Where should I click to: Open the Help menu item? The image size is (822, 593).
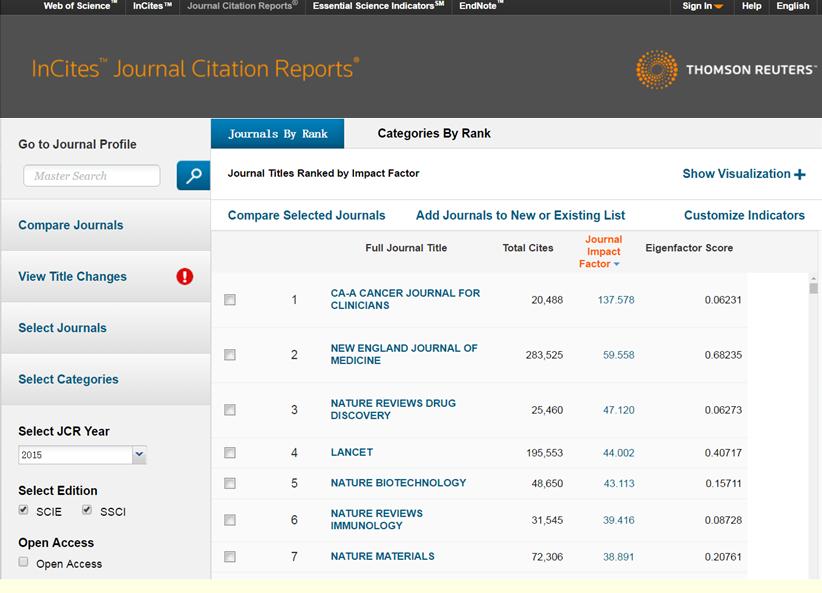(x=751, y=6)
